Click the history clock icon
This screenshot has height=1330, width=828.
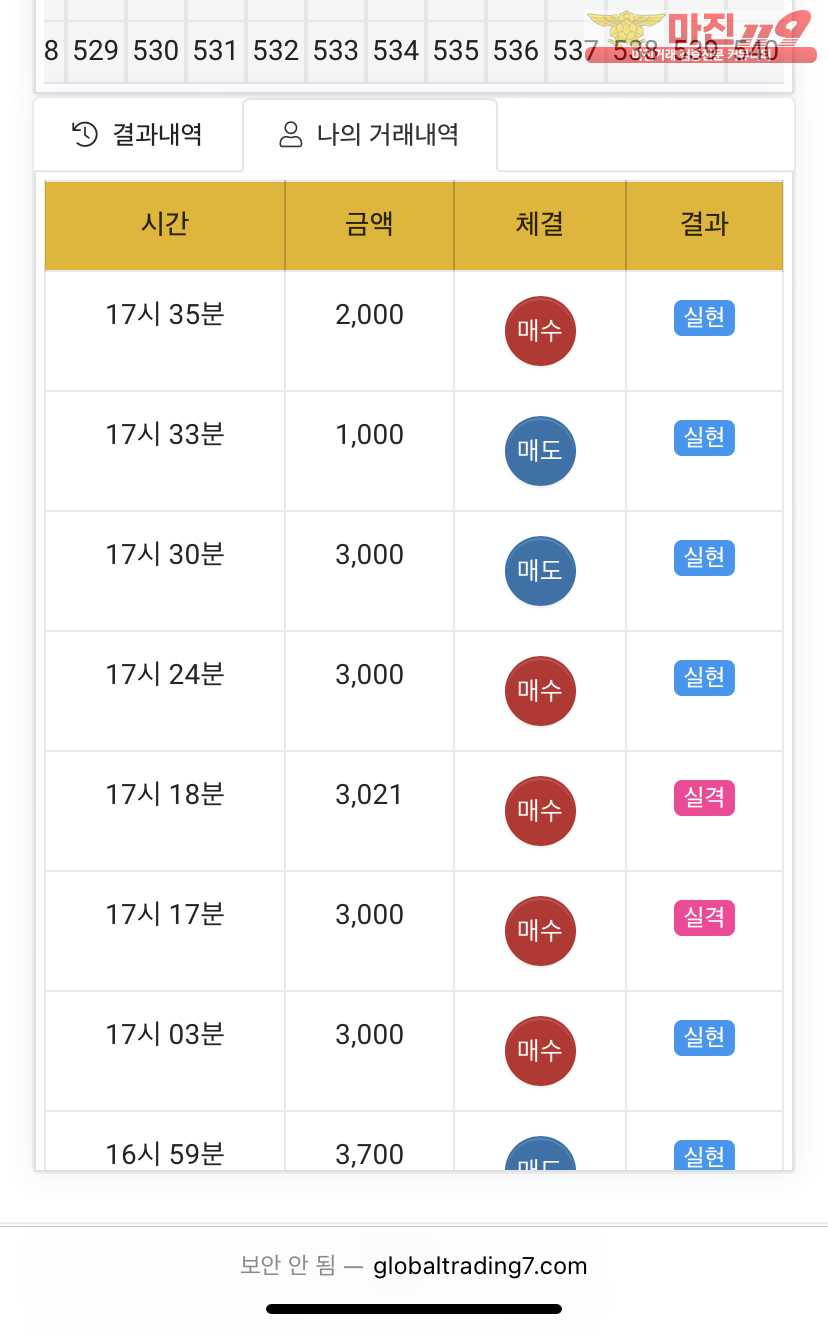point(85,134)
